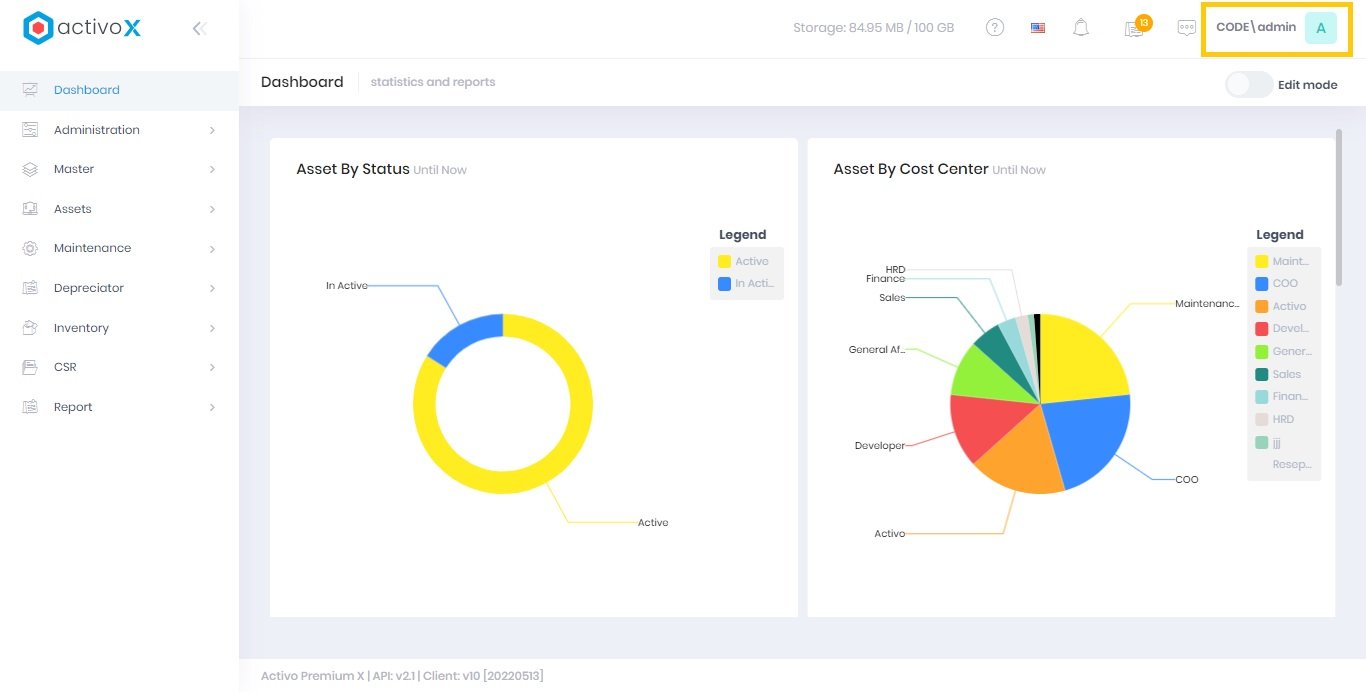Select Assets in the sidebar
Viewport: 1366px width, 693px height.
click(72, 209)
